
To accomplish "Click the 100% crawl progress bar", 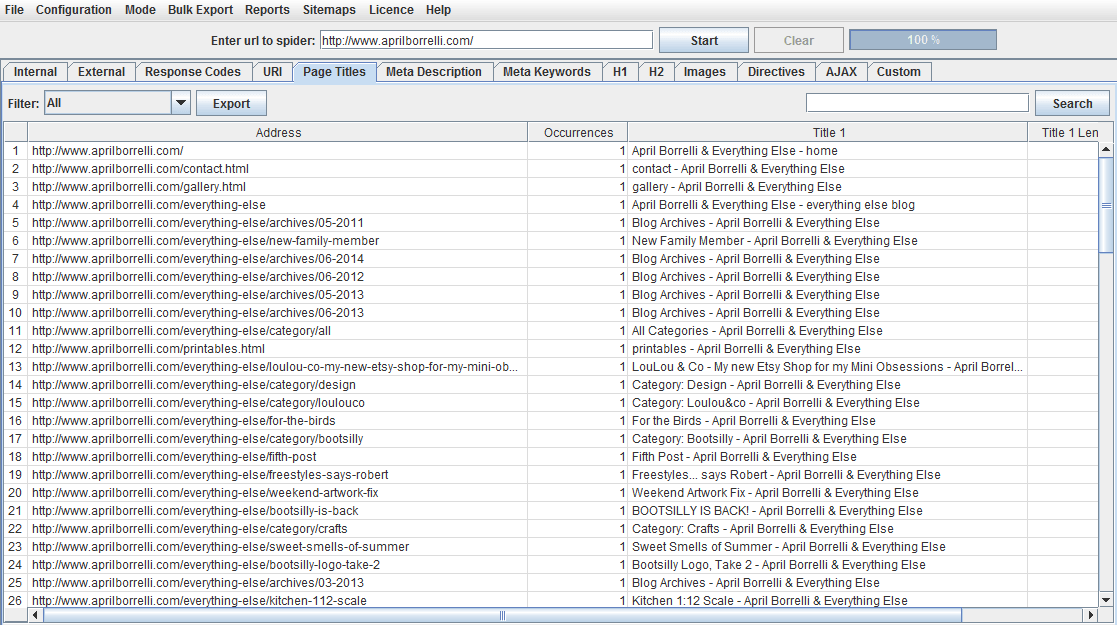I will point(922,40).
